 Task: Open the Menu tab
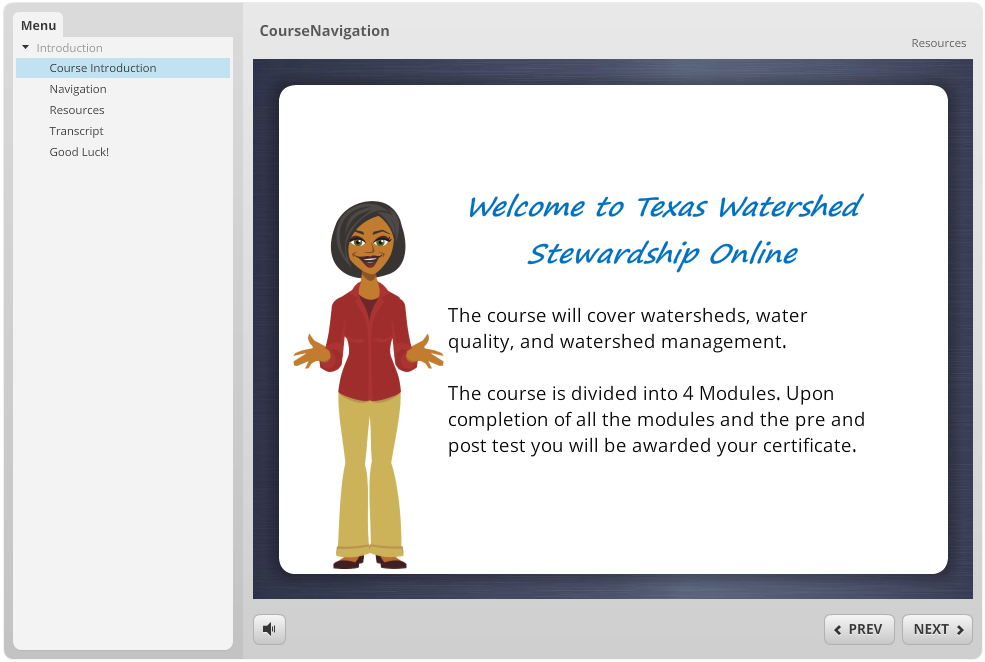38,25
